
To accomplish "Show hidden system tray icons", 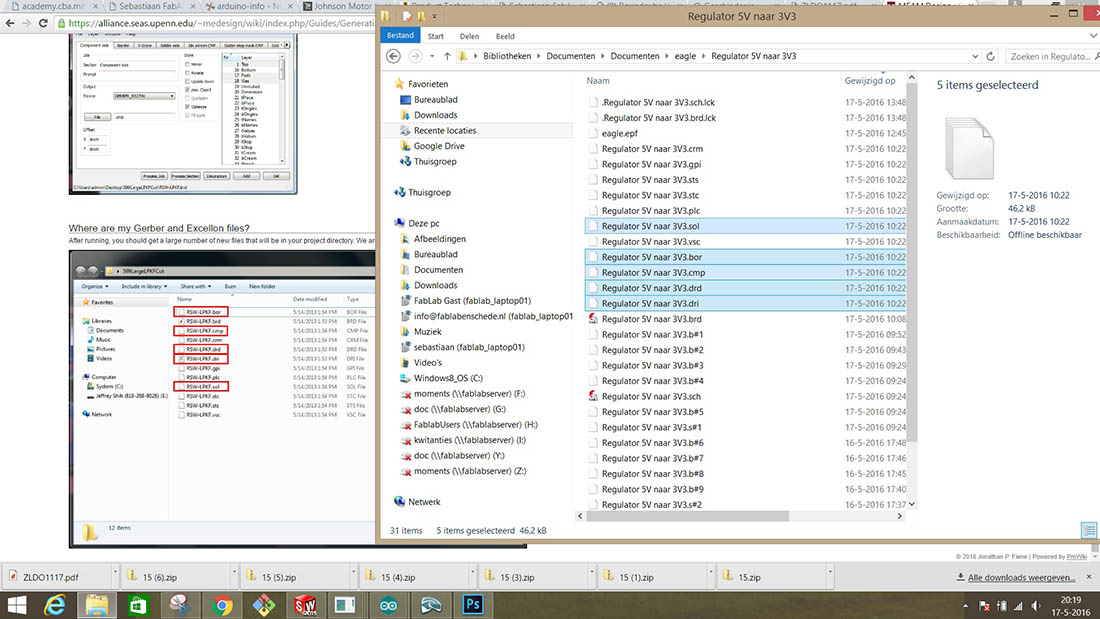I will pyautogui.click(x=965, y=606).
